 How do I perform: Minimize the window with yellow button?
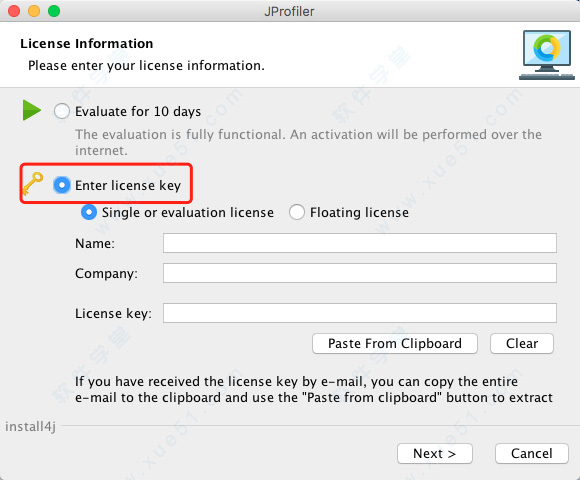pos(34,11)
